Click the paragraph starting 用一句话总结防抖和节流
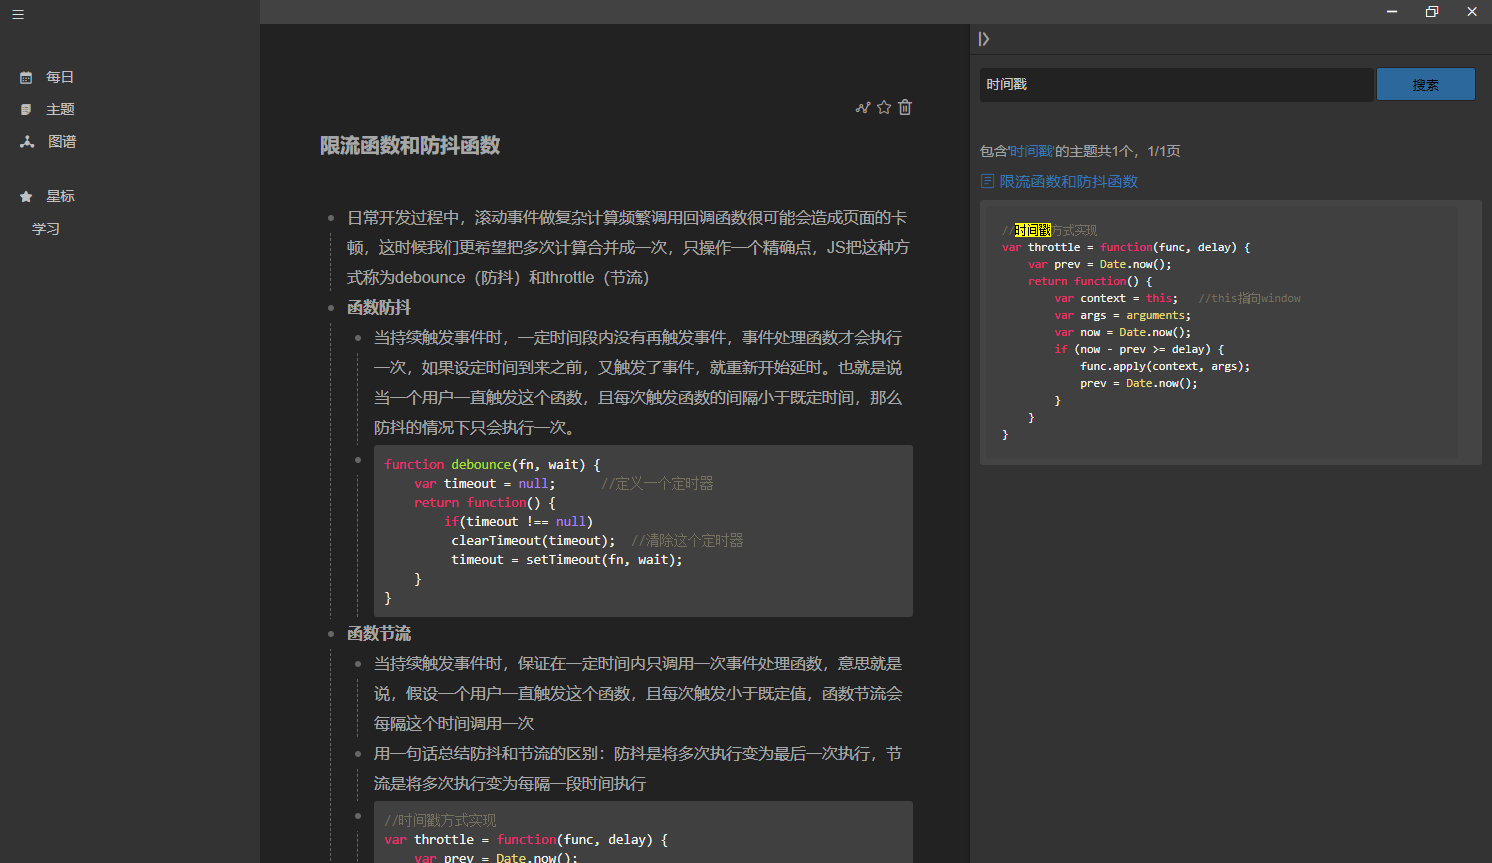1492x863 pixels. [638, 768]
